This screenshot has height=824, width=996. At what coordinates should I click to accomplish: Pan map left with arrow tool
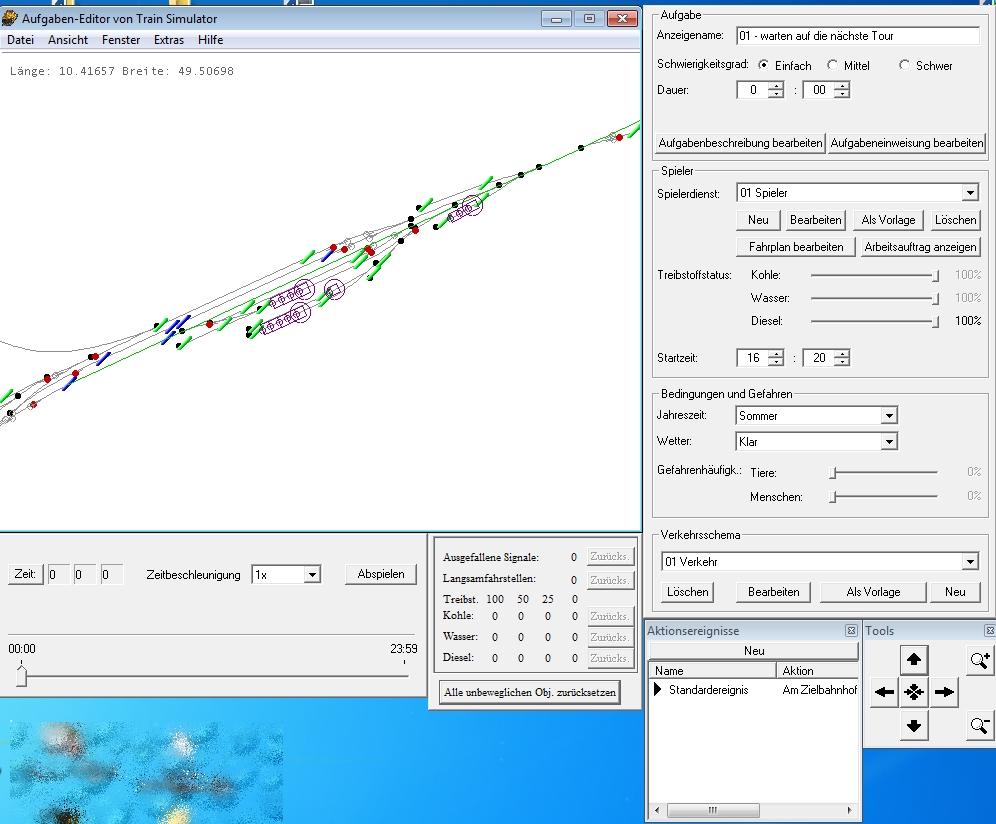point(884,692)
